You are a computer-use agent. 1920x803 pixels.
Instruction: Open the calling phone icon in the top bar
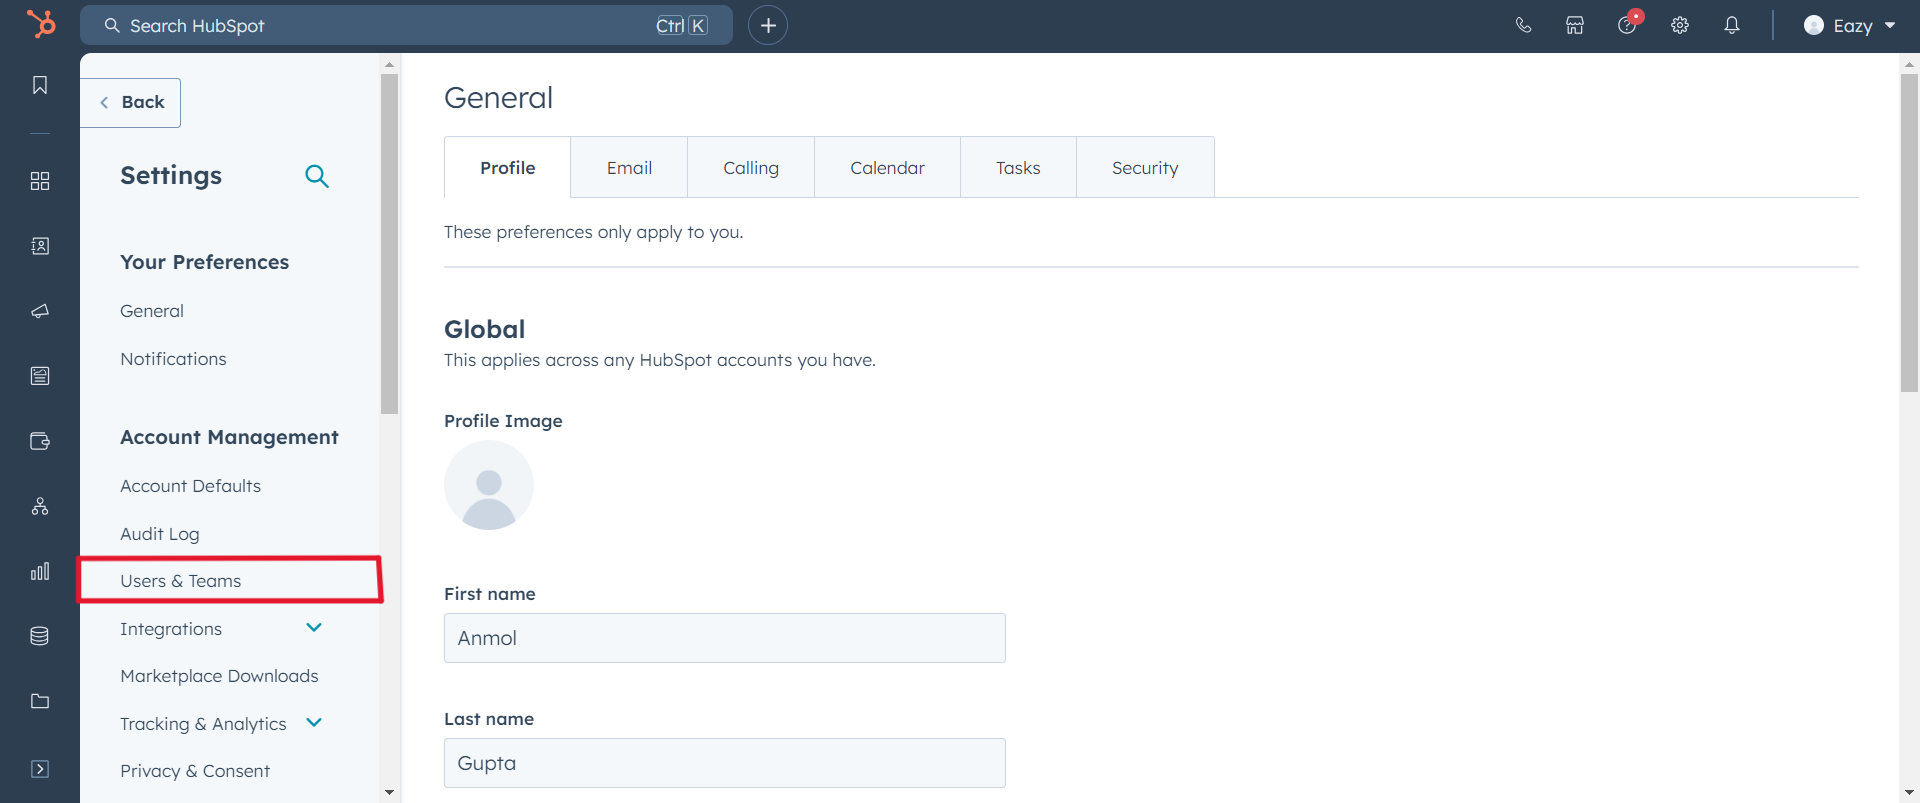(1523, 25)
